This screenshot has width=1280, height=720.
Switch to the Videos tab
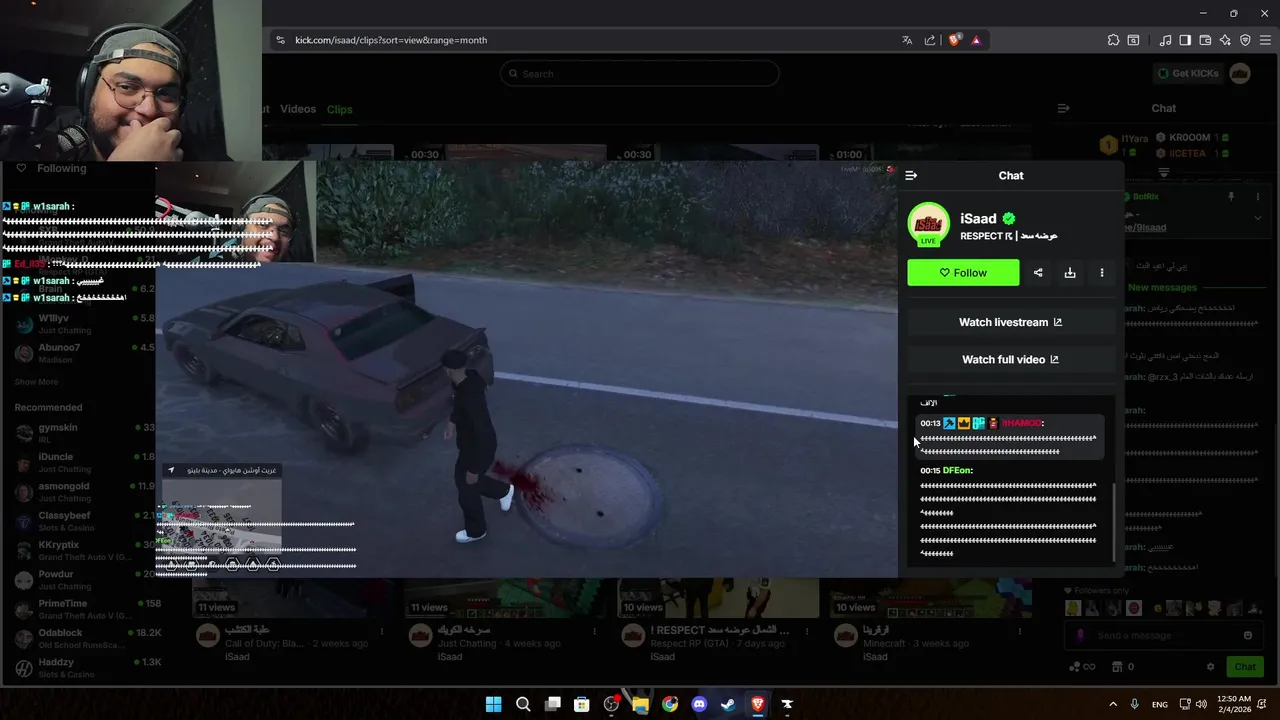pyautogui.click(x=298, y=109)
